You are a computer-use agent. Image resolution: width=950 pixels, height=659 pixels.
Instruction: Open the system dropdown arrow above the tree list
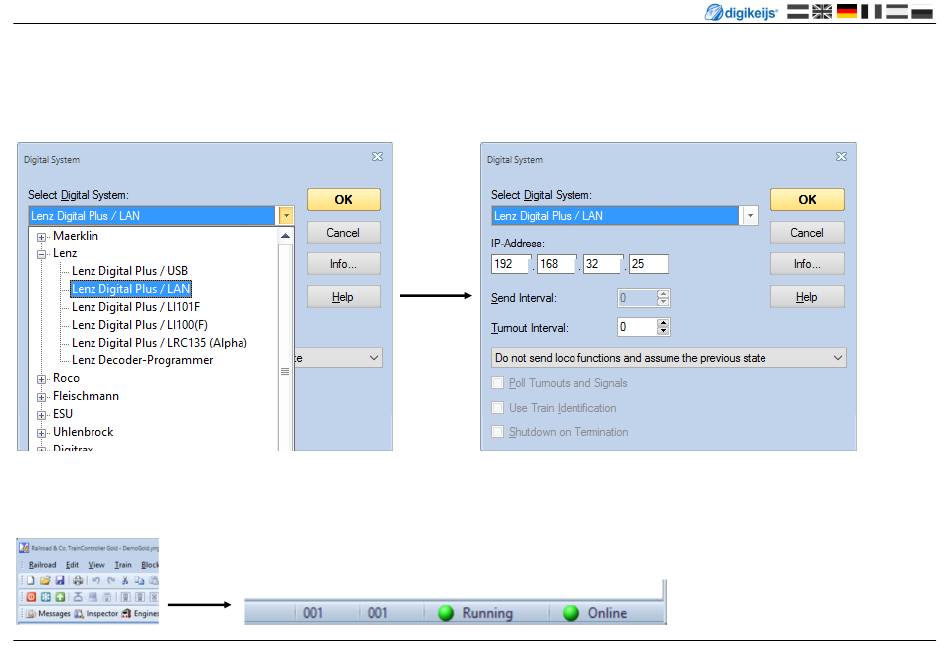pos(285,216)
